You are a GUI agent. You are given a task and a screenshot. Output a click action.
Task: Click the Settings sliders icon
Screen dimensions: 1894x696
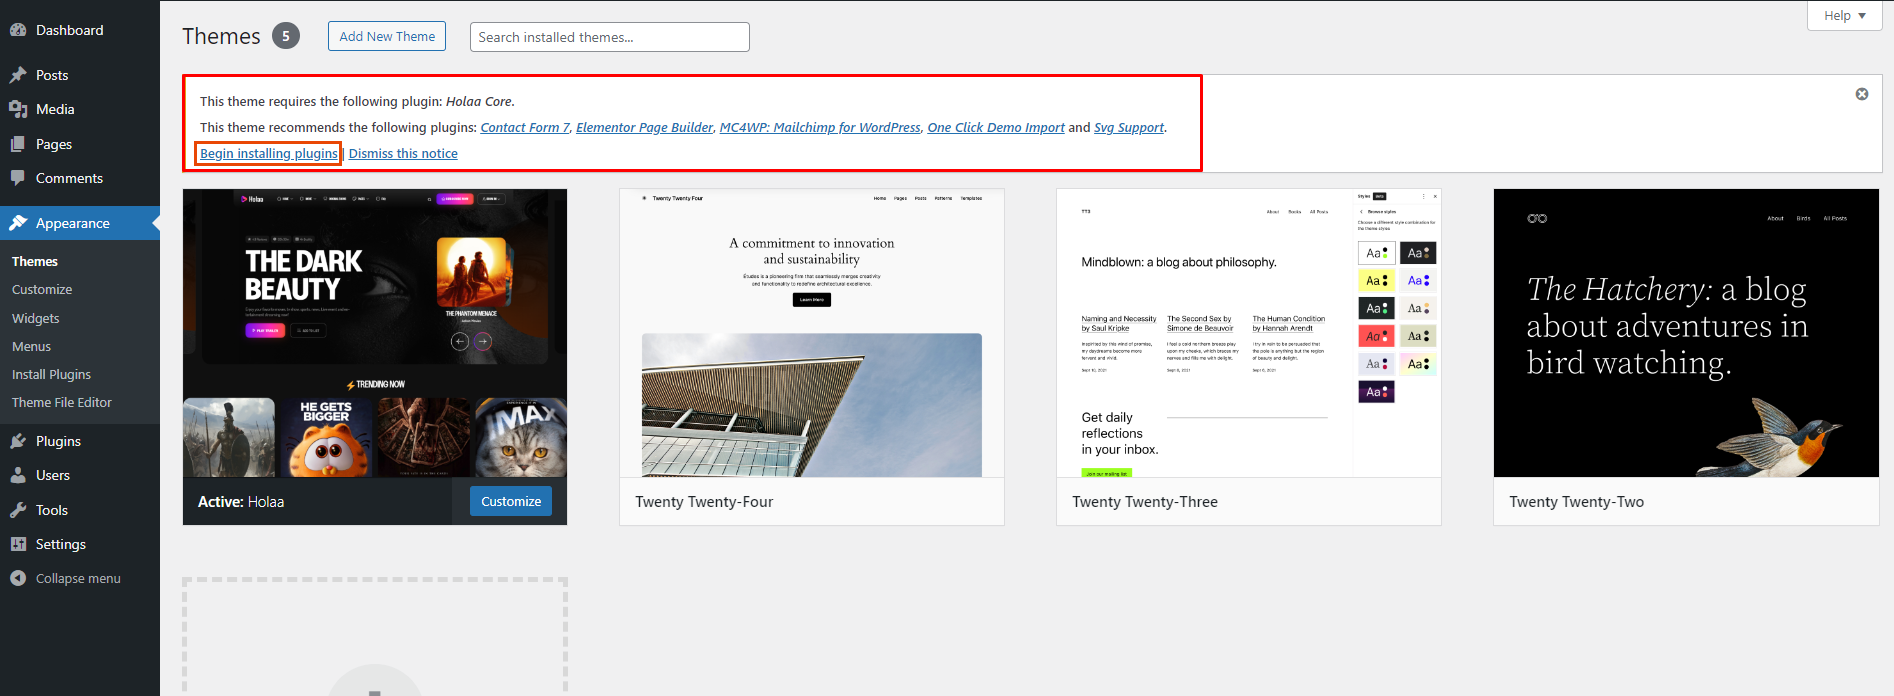pos(18,544)
